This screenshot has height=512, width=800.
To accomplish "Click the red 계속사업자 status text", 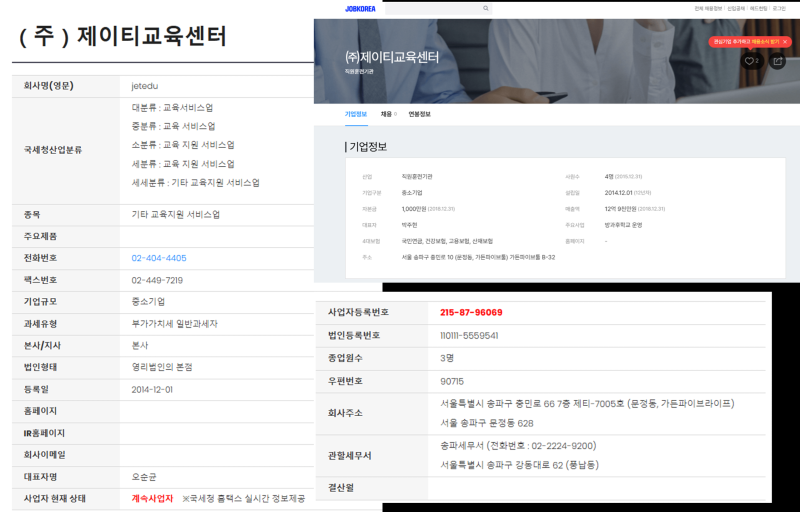I will (x=152, y=498).
